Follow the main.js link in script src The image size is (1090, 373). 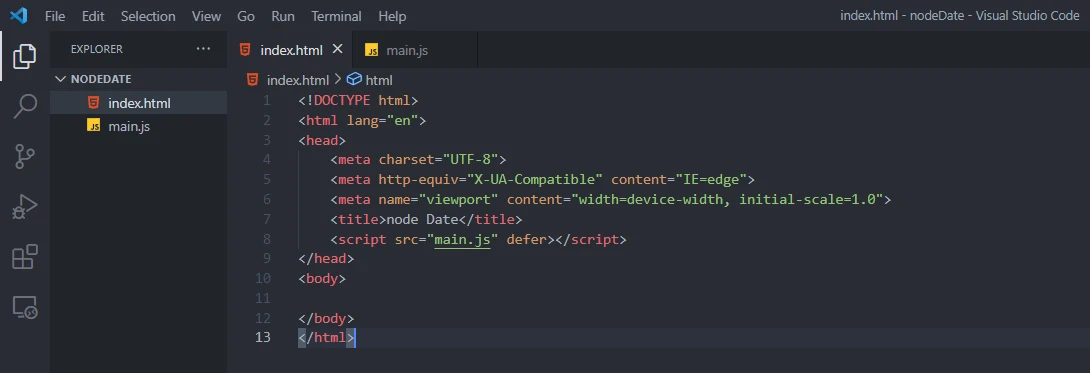(462, 240)
